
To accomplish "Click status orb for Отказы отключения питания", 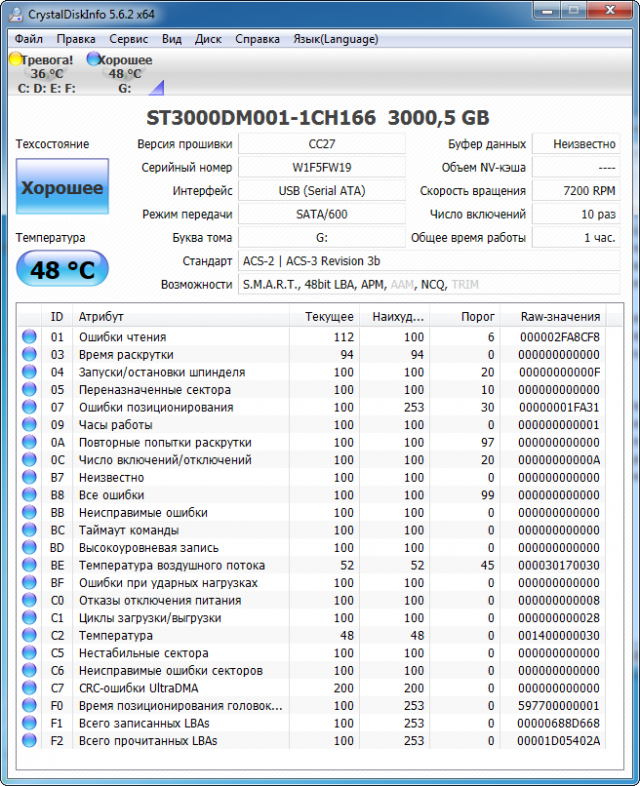I will [29, 600].
